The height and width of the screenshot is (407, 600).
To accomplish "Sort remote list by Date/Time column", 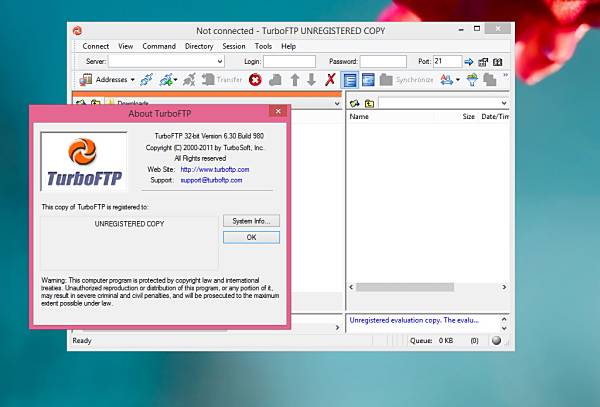I will click(495, 117).
